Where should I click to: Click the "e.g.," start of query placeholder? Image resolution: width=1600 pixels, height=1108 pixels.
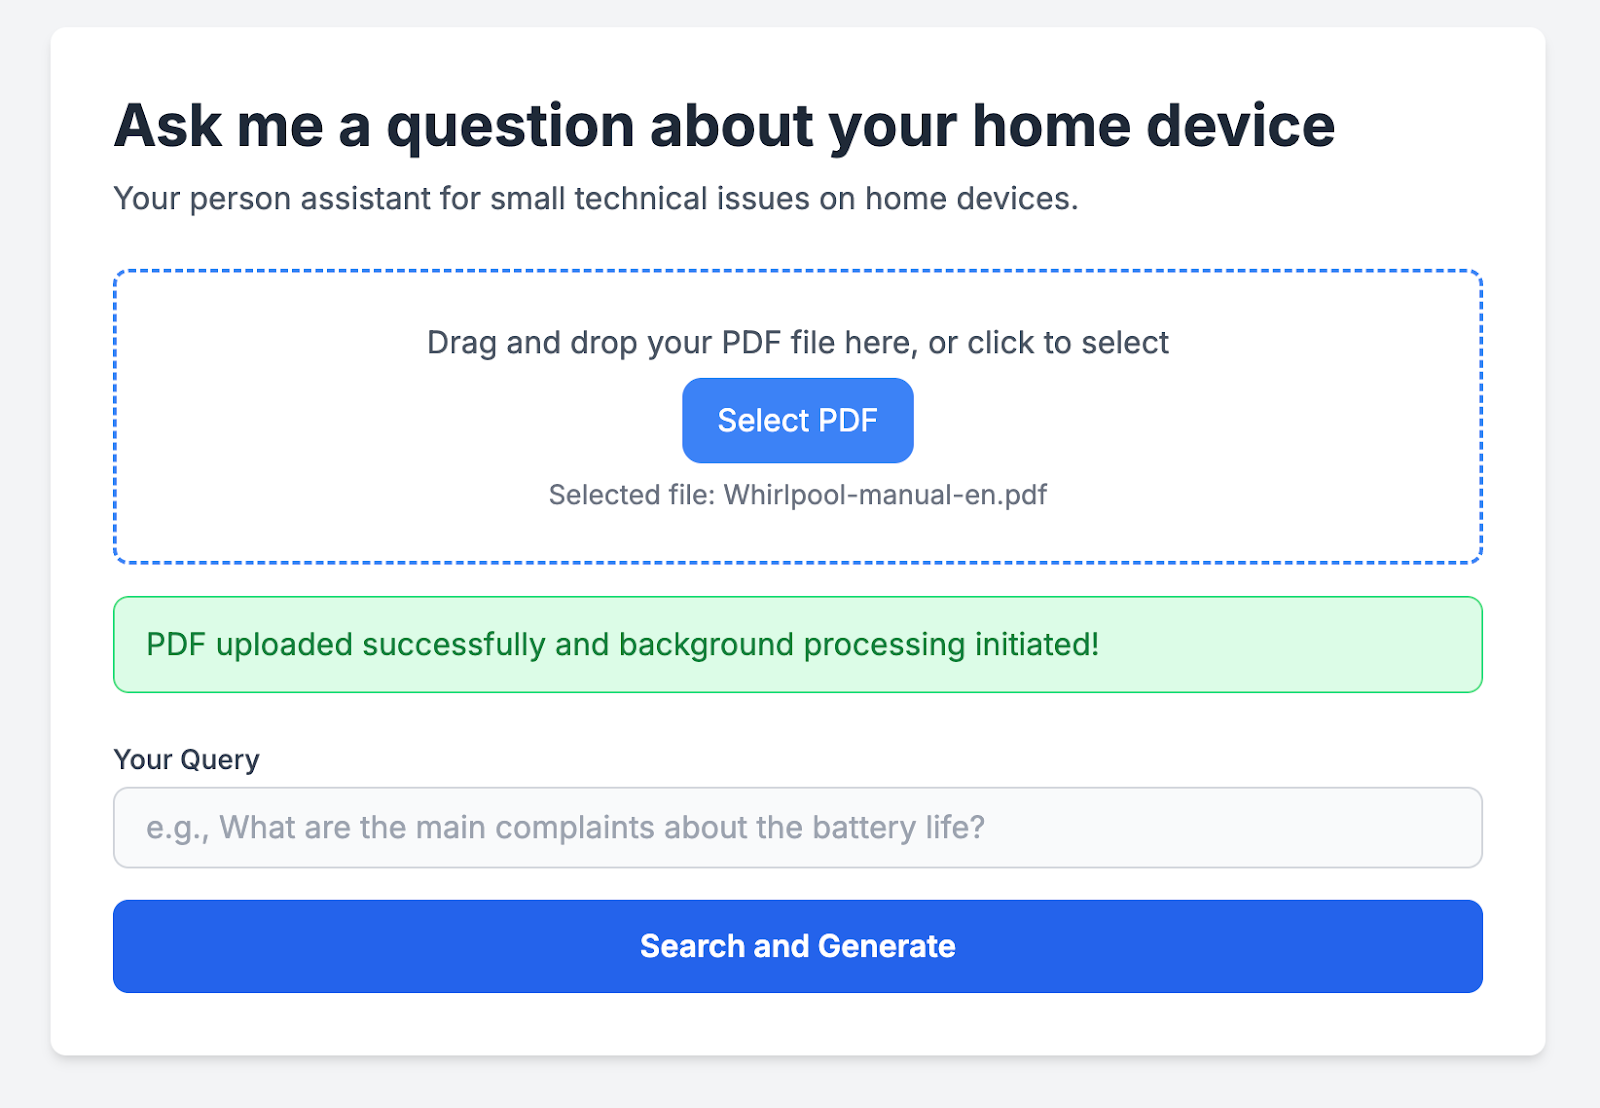pos(178,828)
